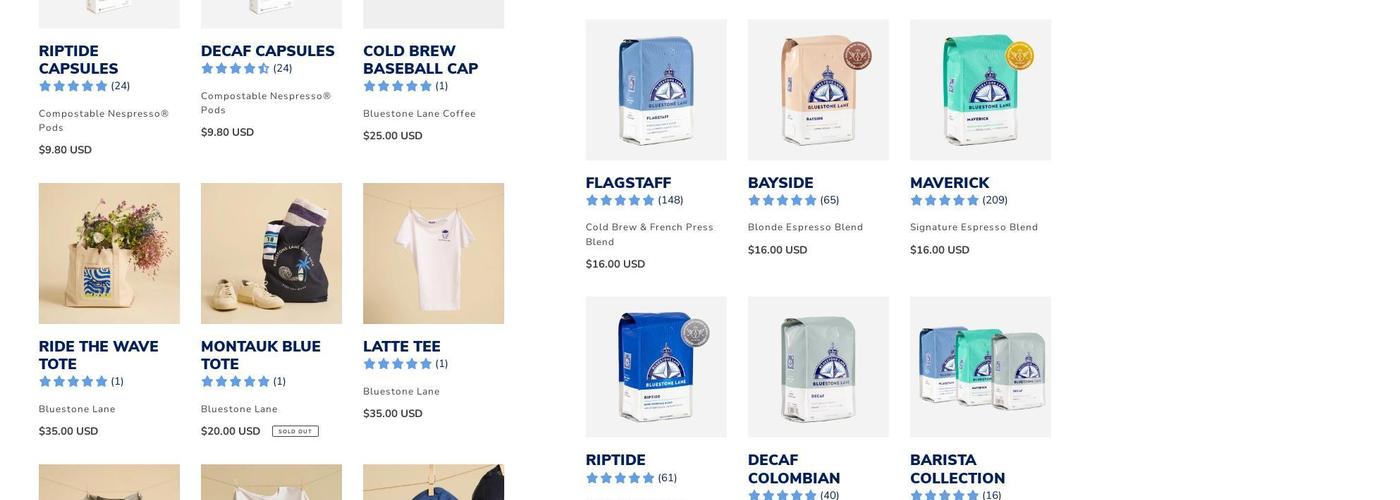Open the Montauk Blue tote photo
The height and width of the screenshot is (500, 1400).
[x=271, y=253]
